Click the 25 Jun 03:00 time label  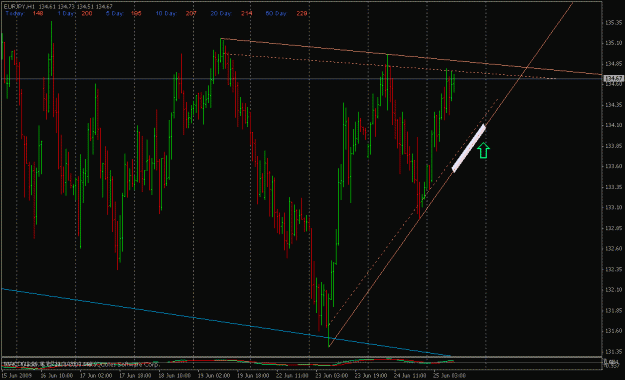point(450,376)
